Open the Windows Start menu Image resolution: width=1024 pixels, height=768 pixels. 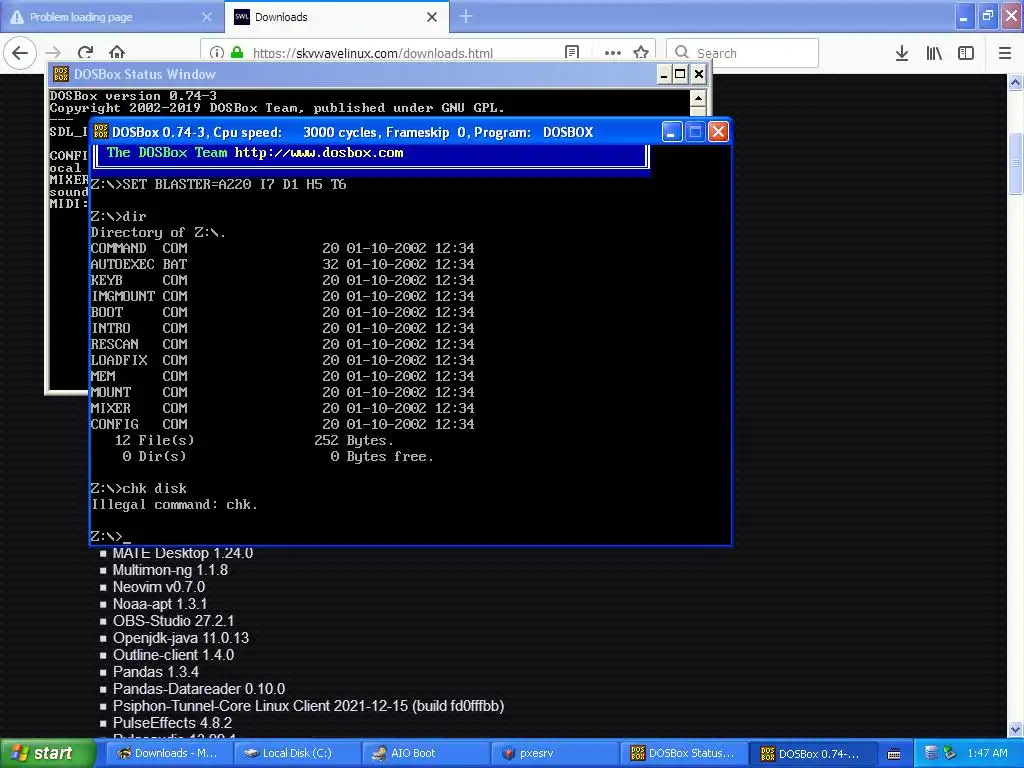(47, 753)
